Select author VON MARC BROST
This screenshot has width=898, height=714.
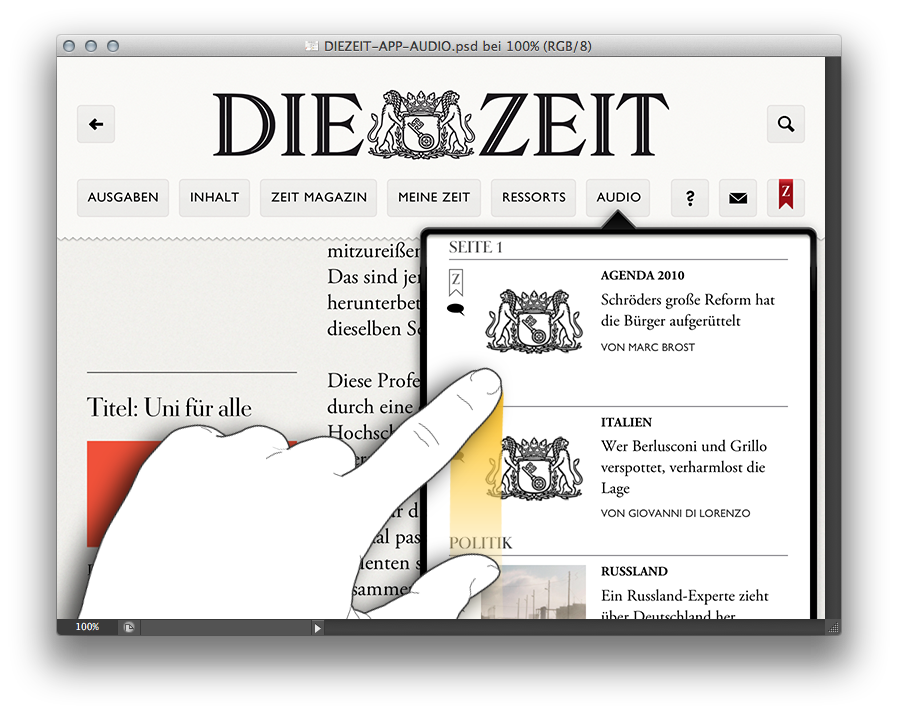click(x=647, y=347)
